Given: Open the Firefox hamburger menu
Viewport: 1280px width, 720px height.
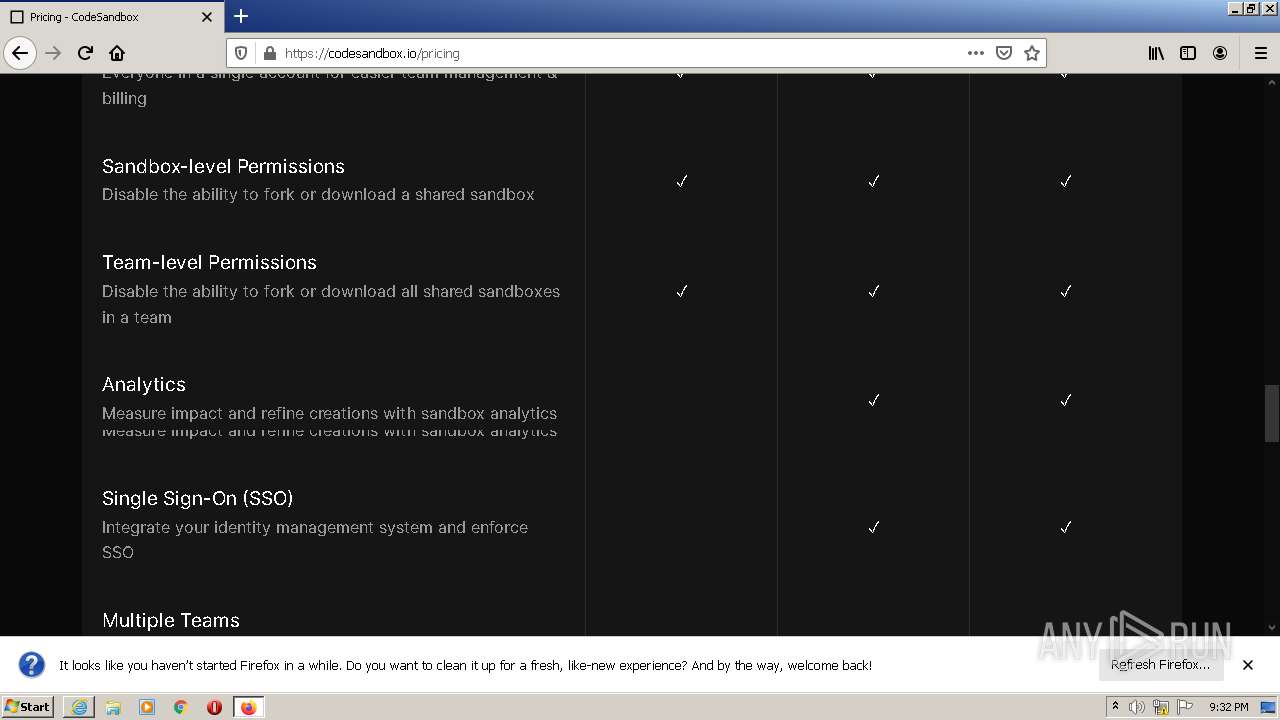Looking at the screenshot, I should [x=1260, y=53].
